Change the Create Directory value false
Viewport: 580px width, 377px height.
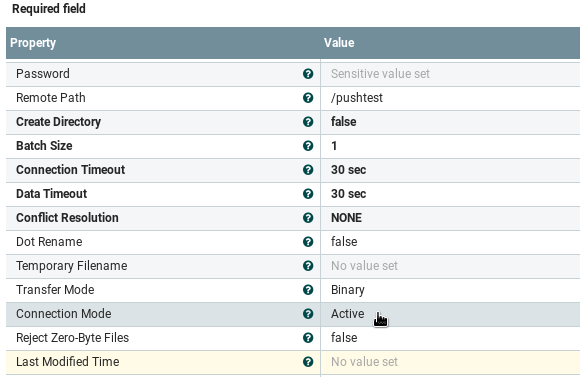click(450, 122)
